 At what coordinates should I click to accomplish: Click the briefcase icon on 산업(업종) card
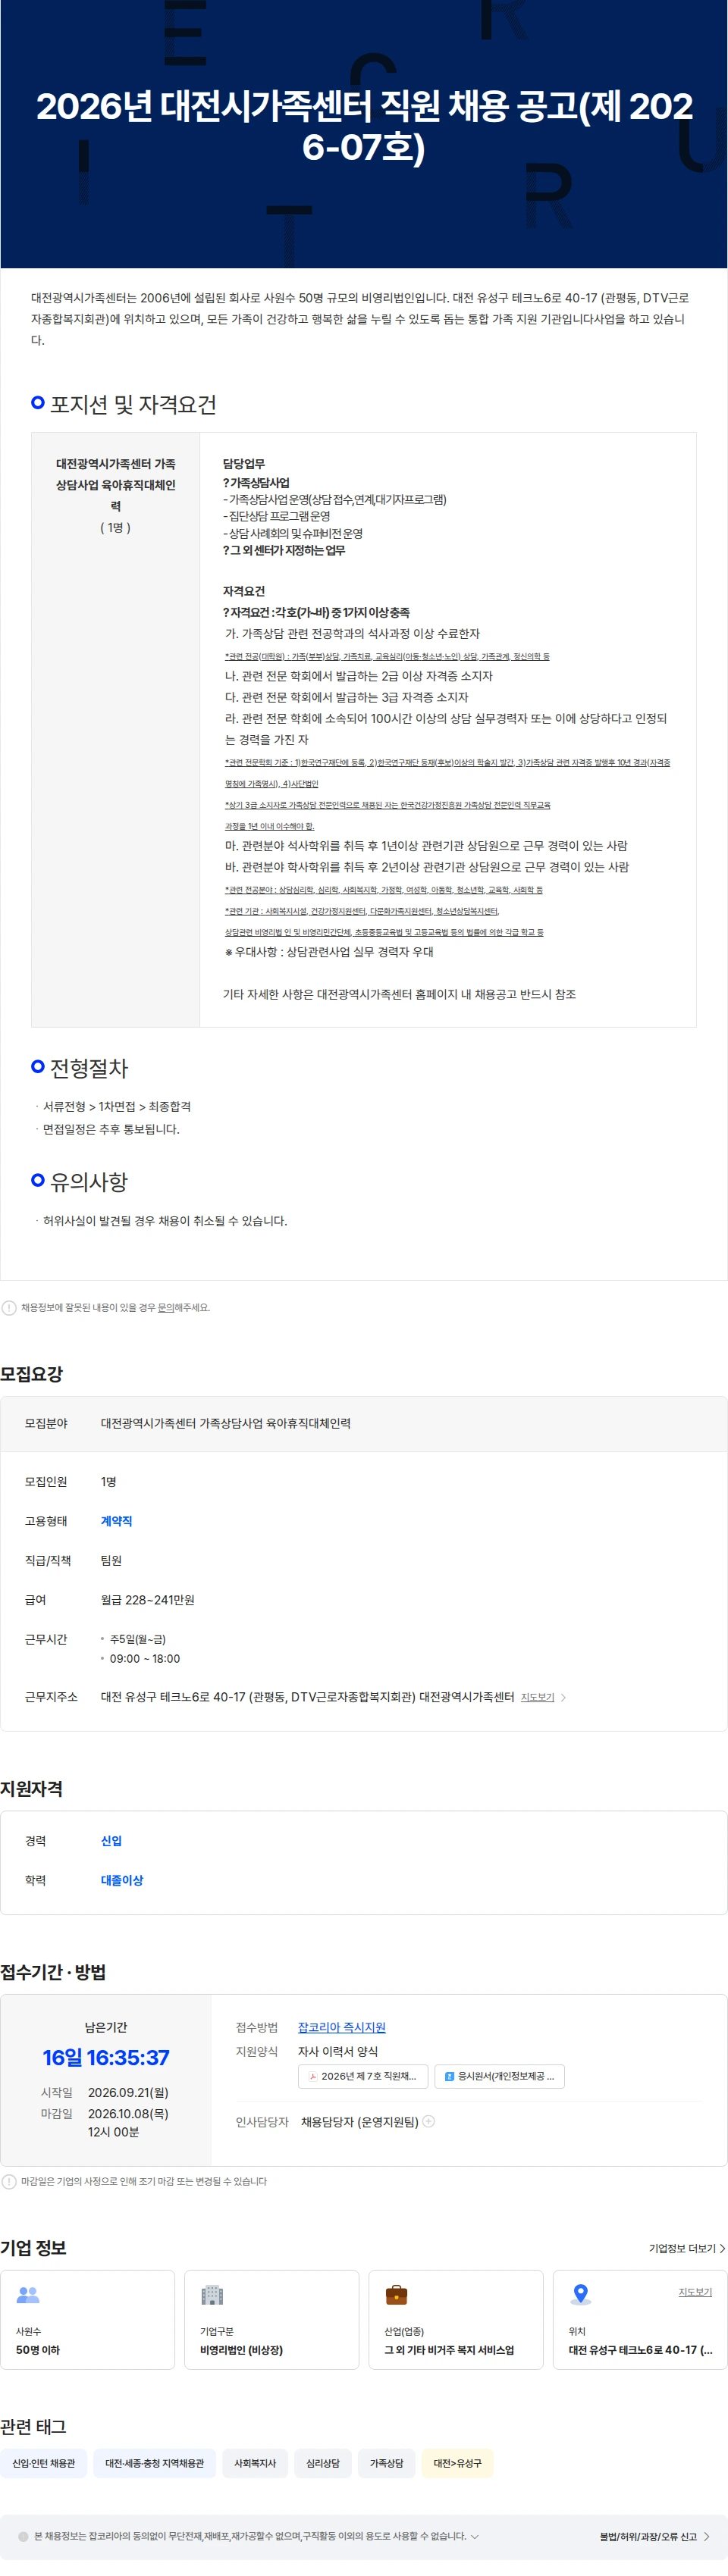coord(396,2294)
